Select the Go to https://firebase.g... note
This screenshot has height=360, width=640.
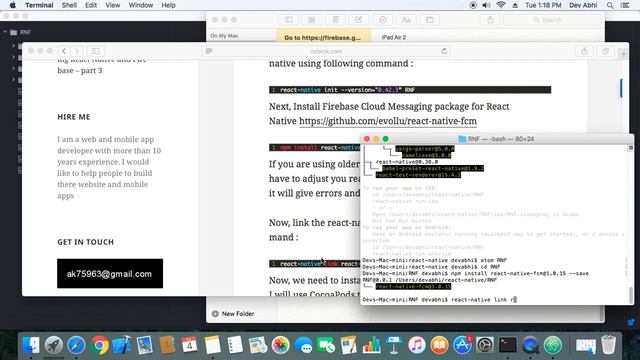click(x=323, y=37)
